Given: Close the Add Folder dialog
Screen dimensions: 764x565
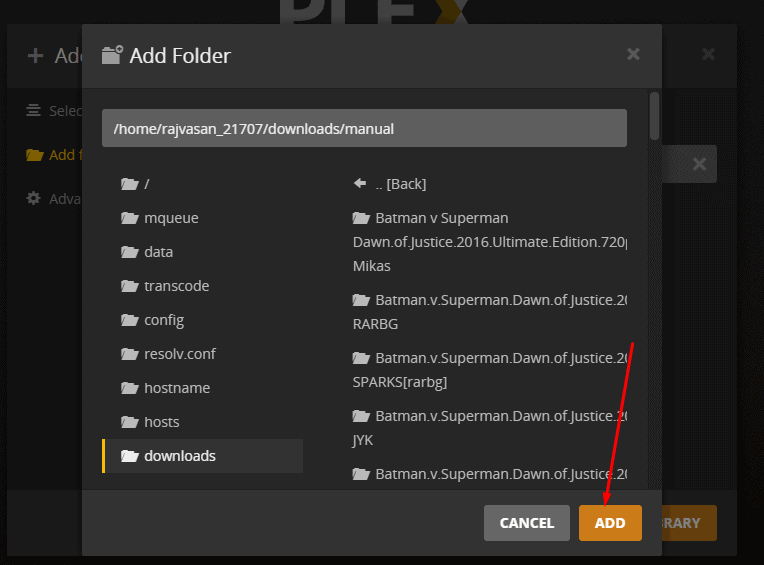Looking at the screenshot, I should point(633,55).
